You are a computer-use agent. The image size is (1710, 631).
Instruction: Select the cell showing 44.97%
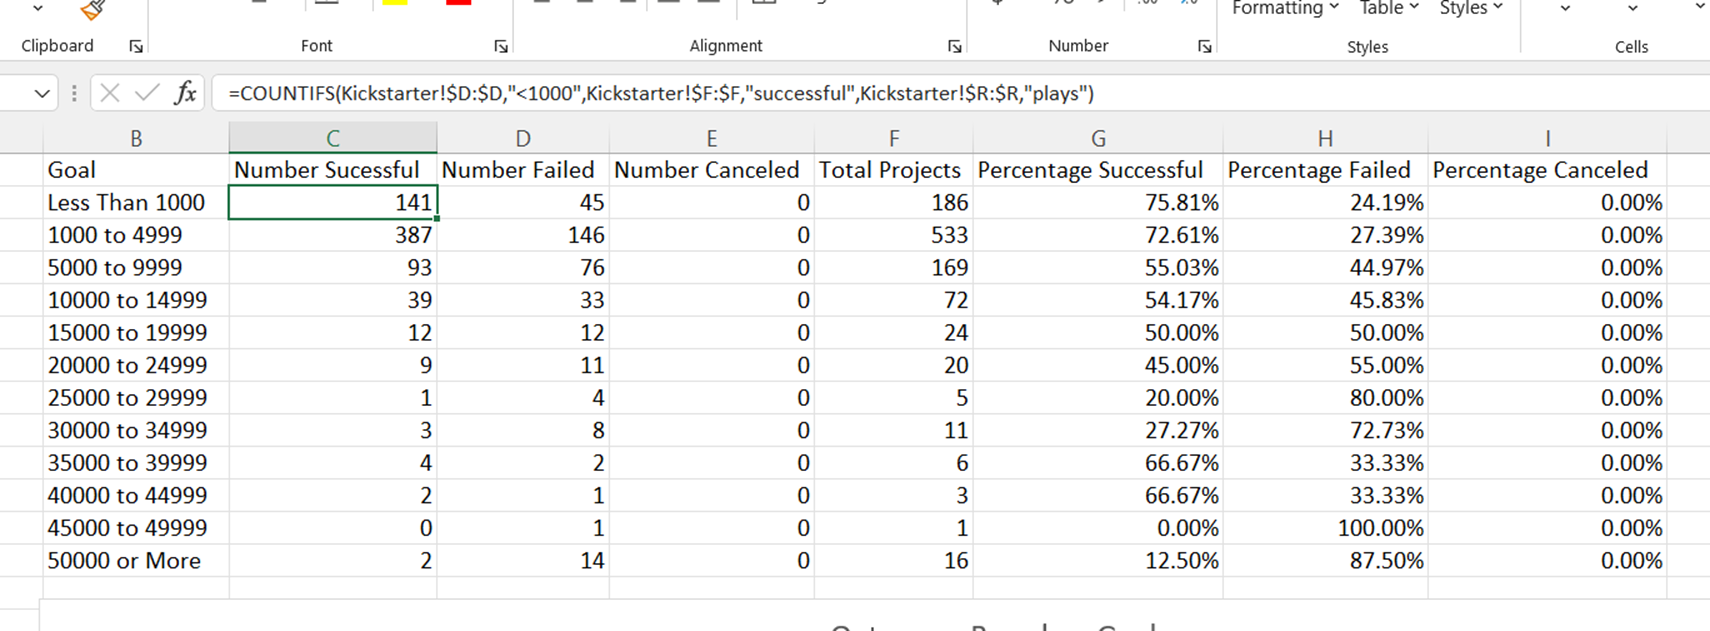(1325, 268)
